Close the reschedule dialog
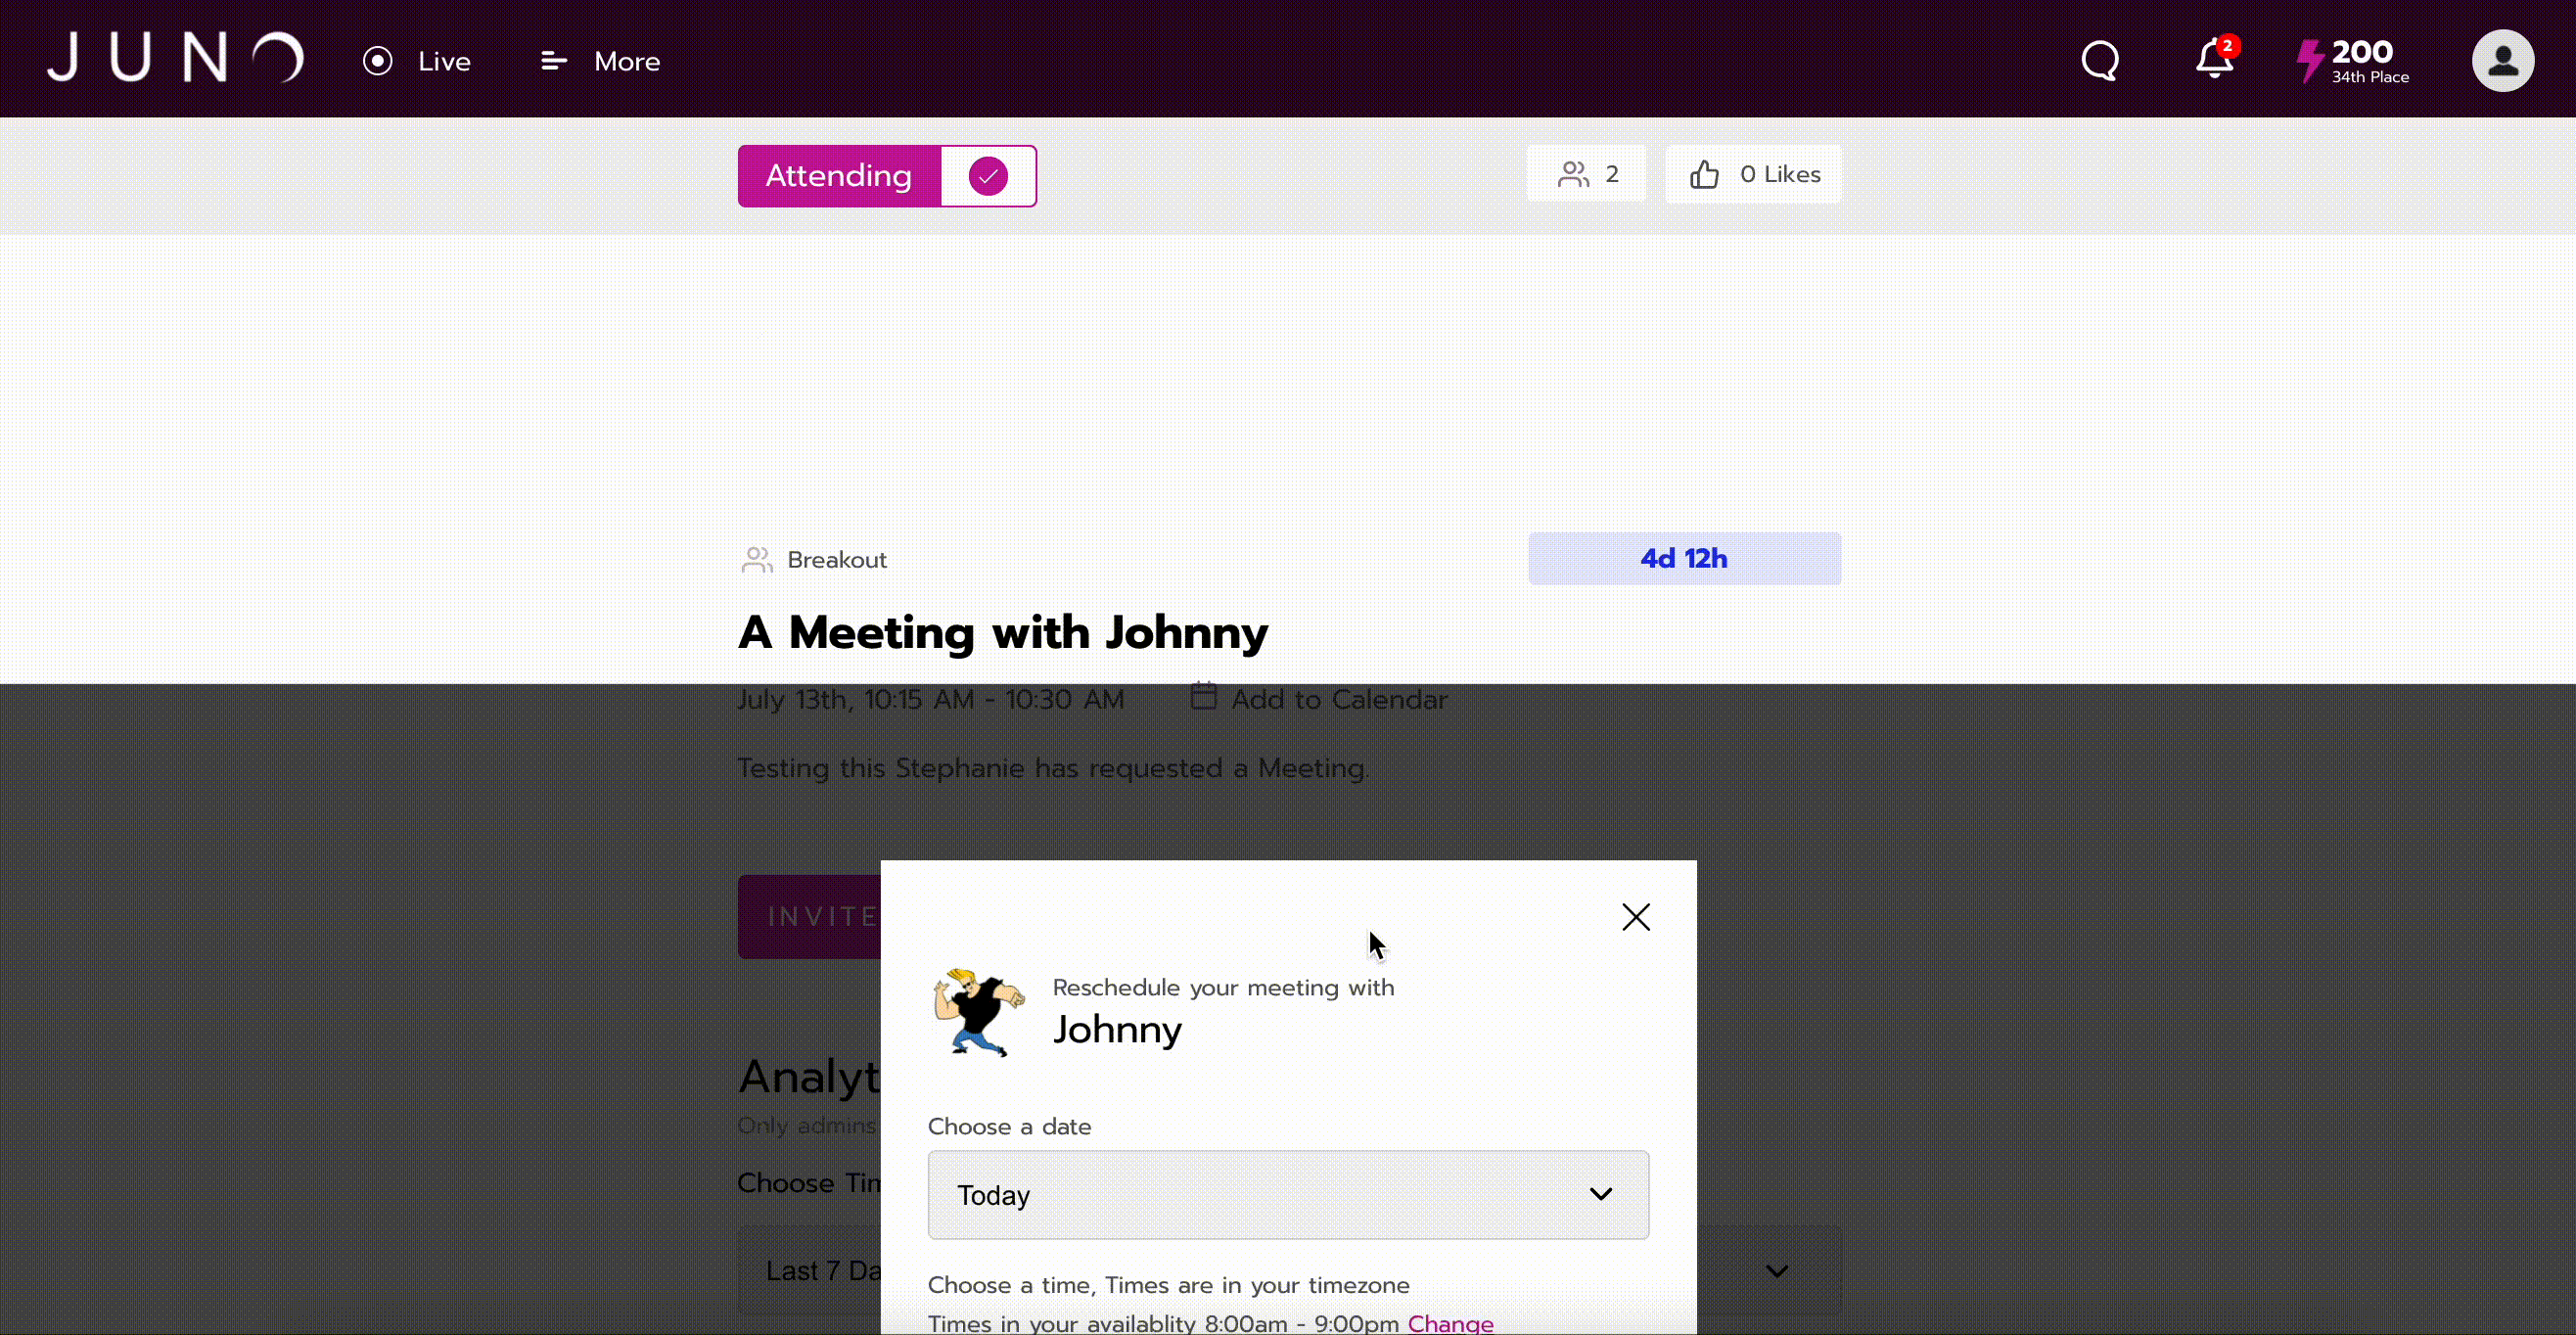 (1636, 917)
